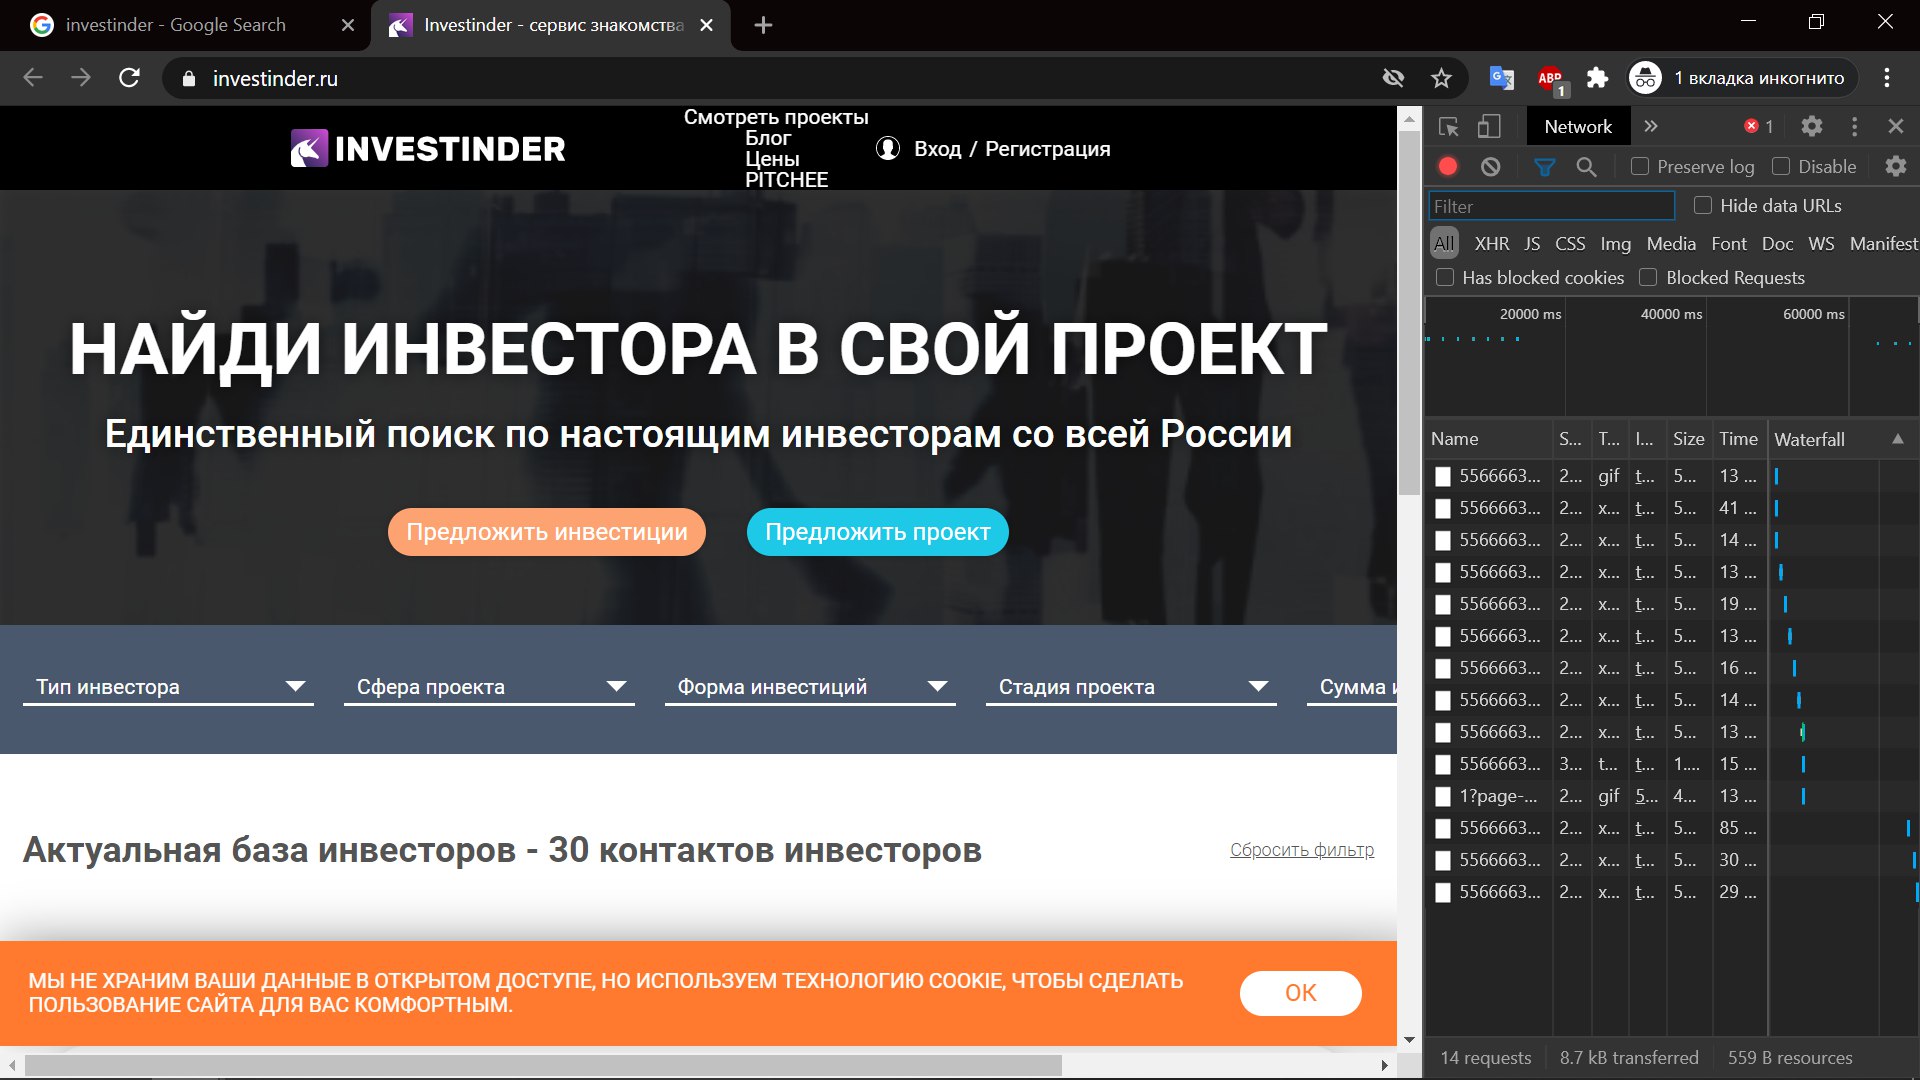Click the page vertical scrollbar thumb

coord(1409,312)
